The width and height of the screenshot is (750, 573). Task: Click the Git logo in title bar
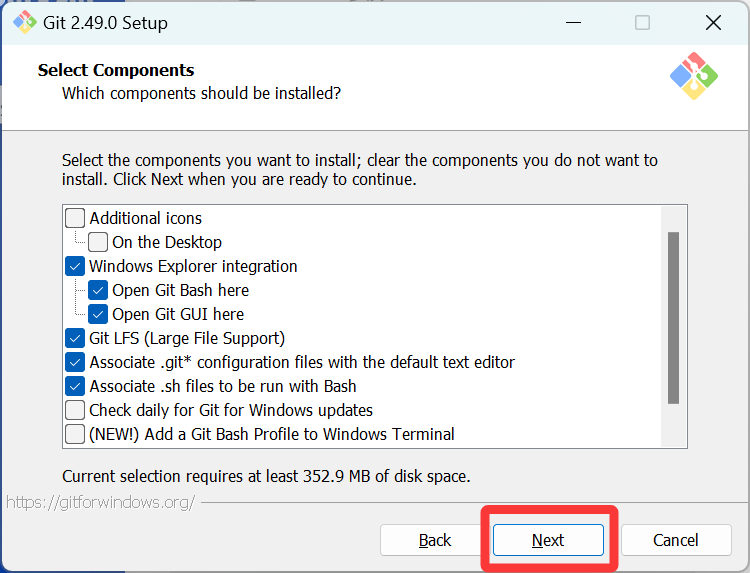24,22
